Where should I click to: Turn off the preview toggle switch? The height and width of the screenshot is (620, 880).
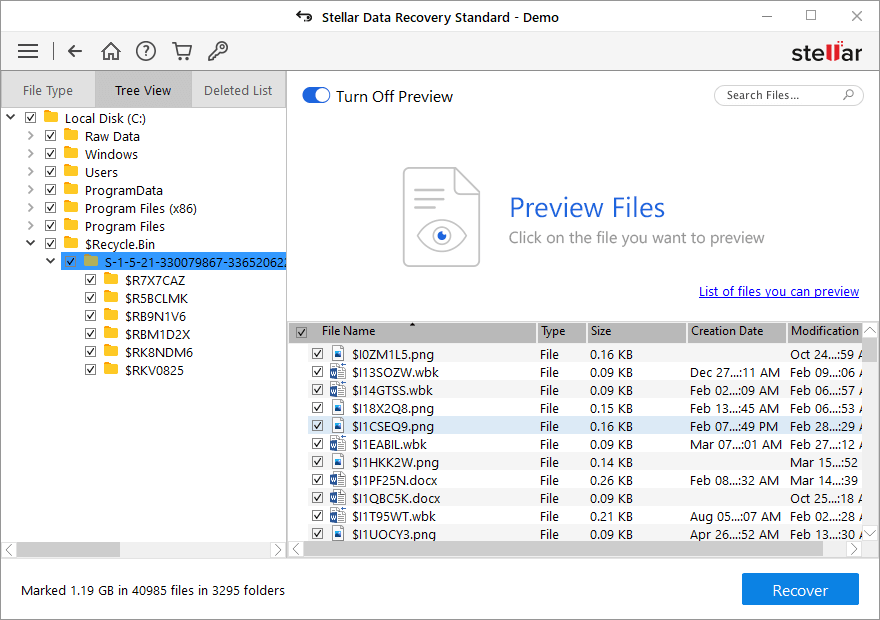pos(316,96)
